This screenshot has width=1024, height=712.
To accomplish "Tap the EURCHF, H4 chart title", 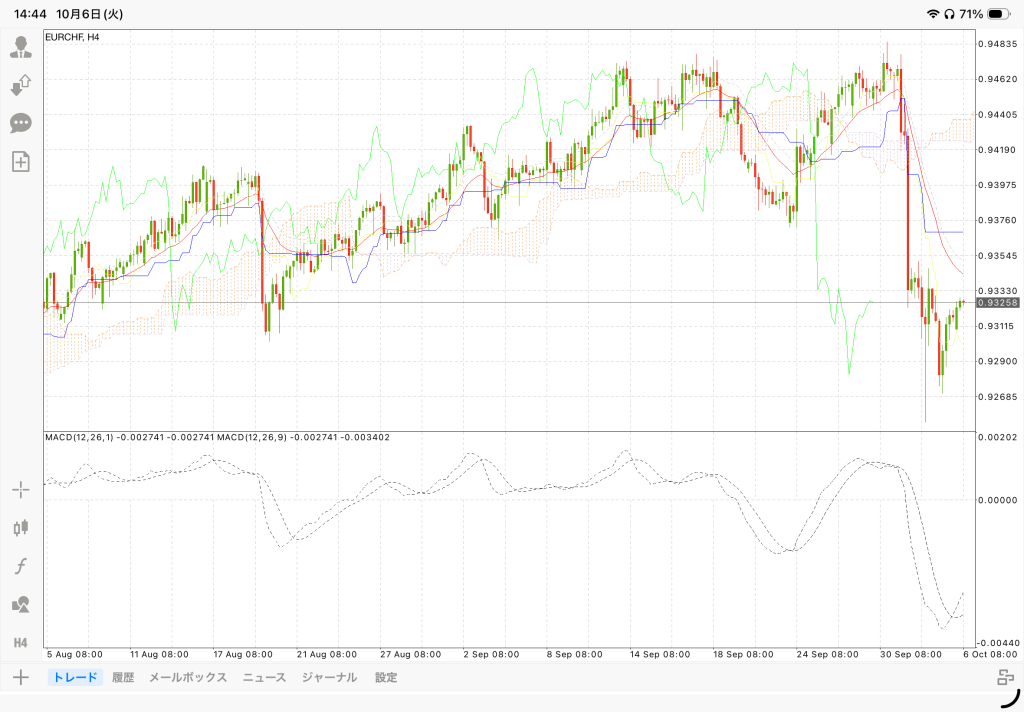I will point(72,37).
